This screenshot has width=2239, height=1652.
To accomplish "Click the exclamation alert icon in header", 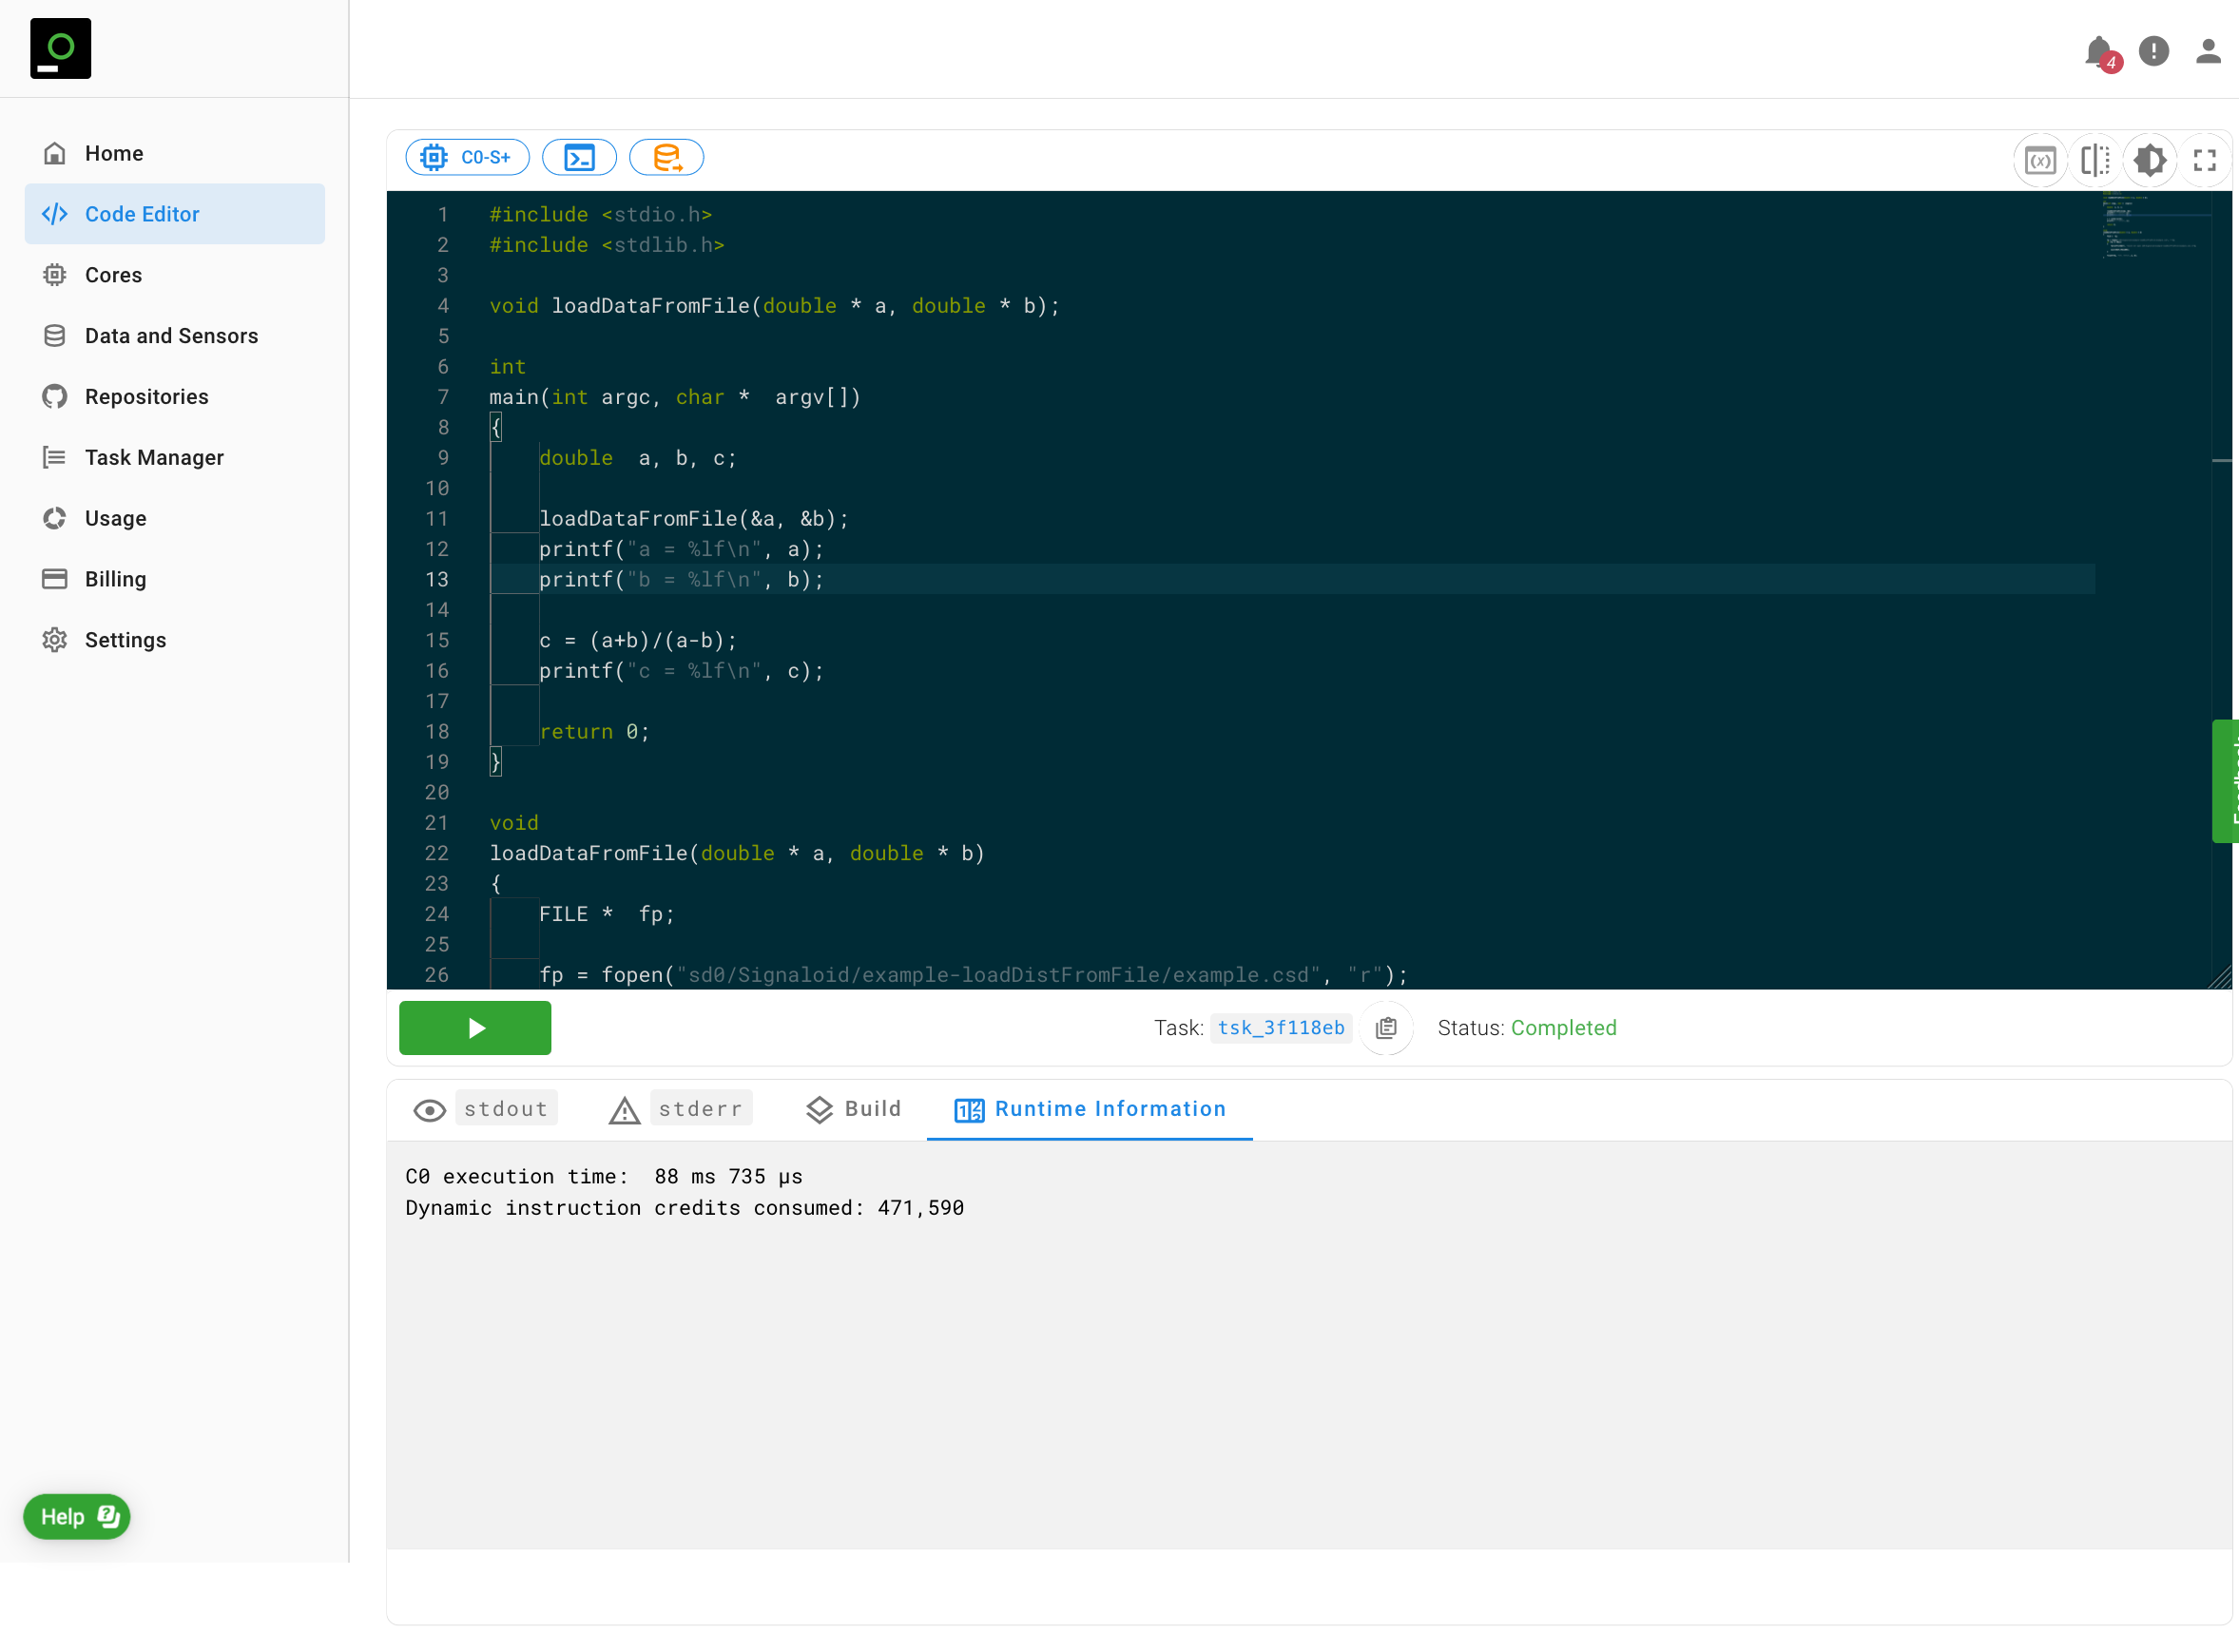I will click(x=2153, y=51).
